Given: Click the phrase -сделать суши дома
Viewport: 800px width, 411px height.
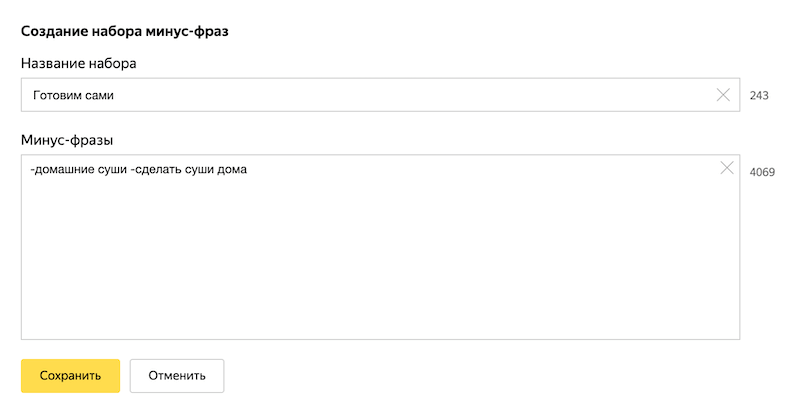Looking at the screenshot, I should [189, 170].
